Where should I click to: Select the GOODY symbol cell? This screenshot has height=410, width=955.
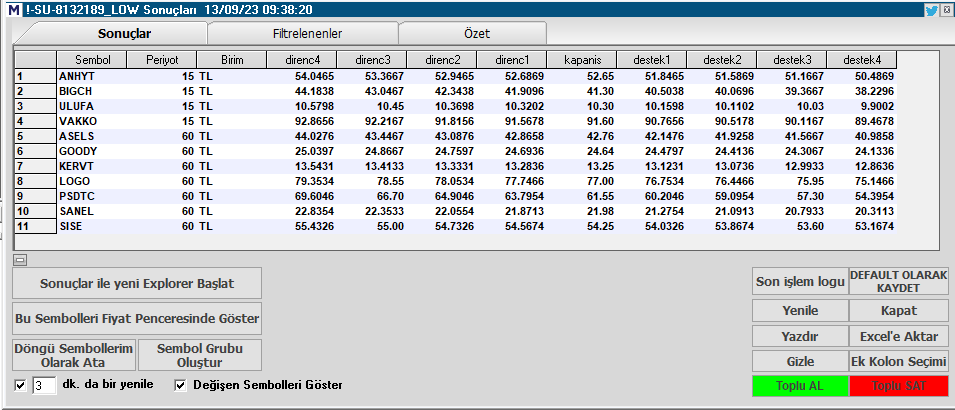point(92,151)
